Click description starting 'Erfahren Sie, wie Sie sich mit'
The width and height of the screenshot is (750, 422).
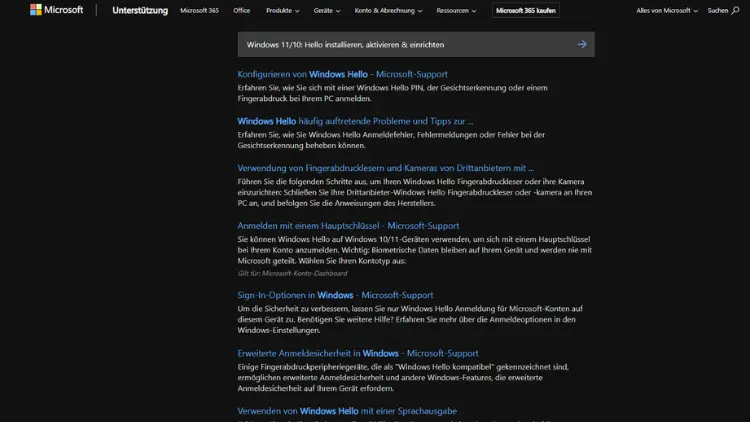pyautogui.click(x=392, y=93)
